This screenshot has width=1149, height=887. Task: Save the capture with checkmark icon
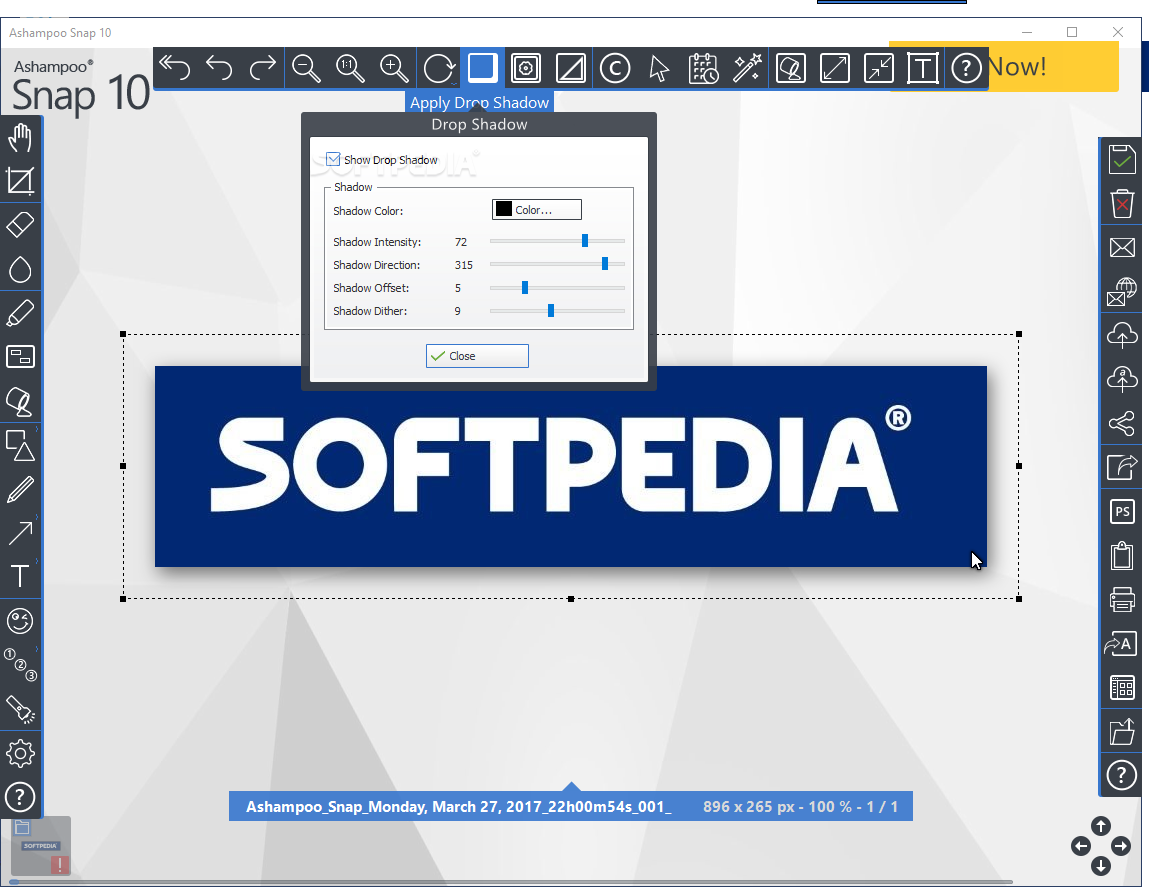1122,159
